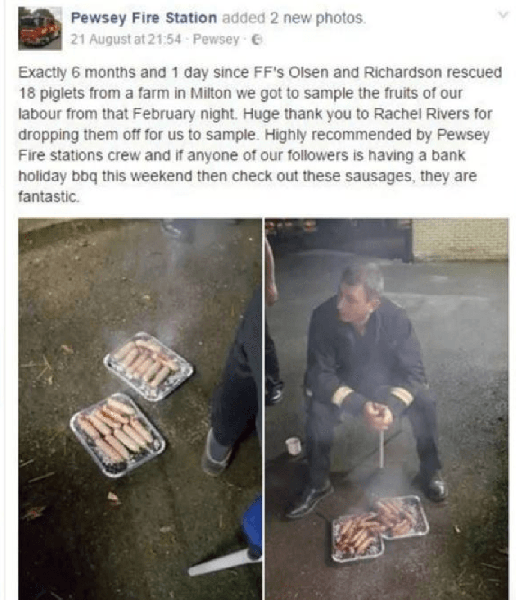Click the seated man's face in right photo
Viewport: 516px width, 600px height.
(355, 300)
